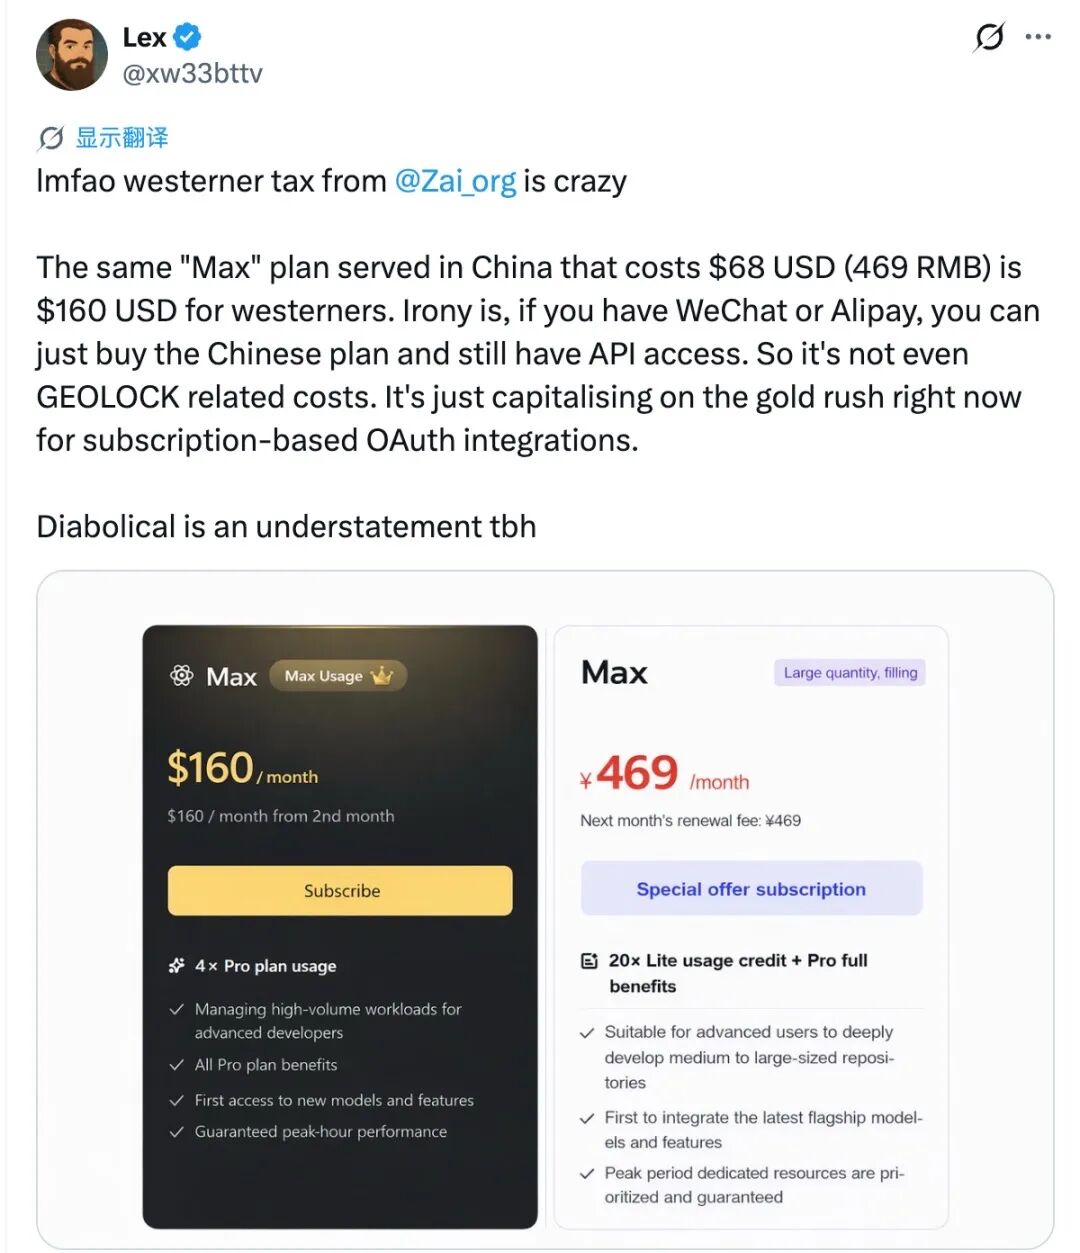Open the $160 Max plan card image

click(340, 926)
